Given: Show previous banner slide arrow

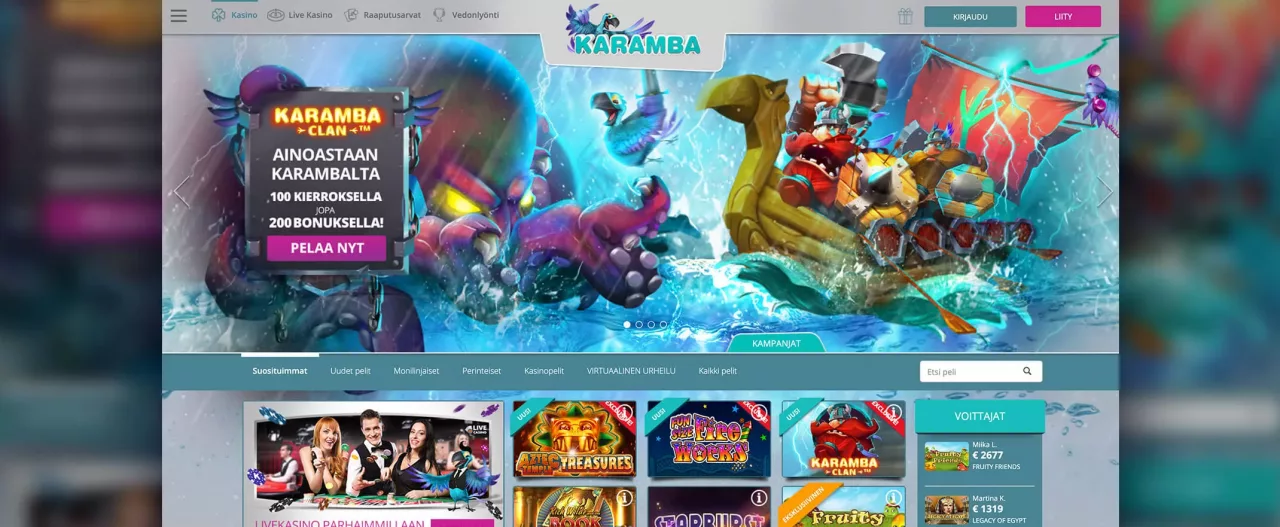Looking at the screenshot, I should [x=182, y=192].
